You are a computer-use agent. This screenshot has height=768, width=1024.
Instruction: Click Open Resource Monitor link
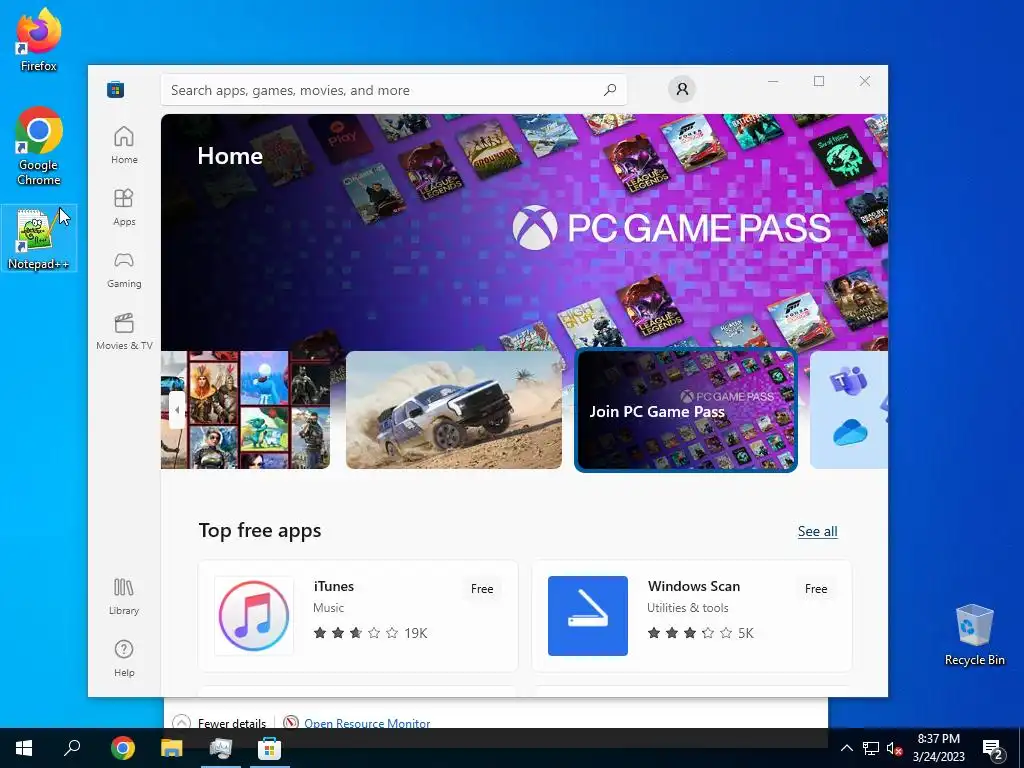[x=367, y=722]
